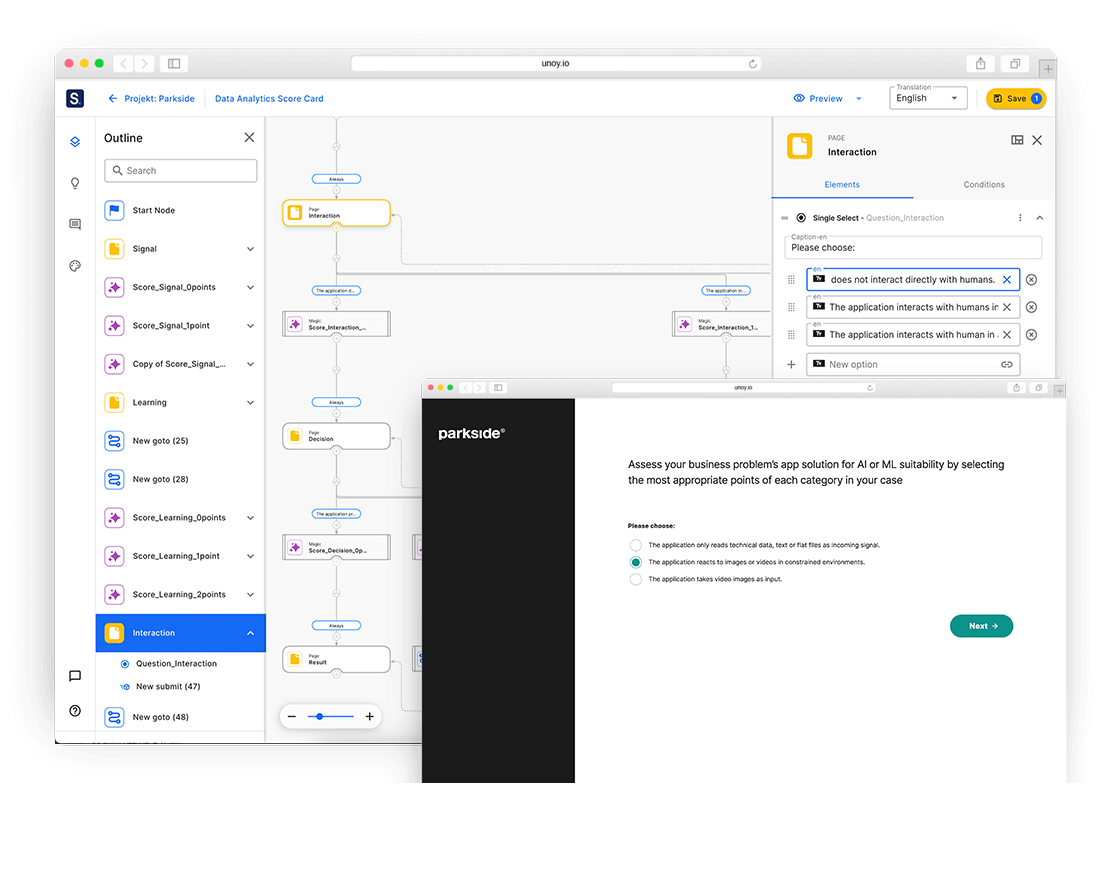Click the zoom out minus icon
Viewport: 1120px width, 880px height.
[292, 716]
